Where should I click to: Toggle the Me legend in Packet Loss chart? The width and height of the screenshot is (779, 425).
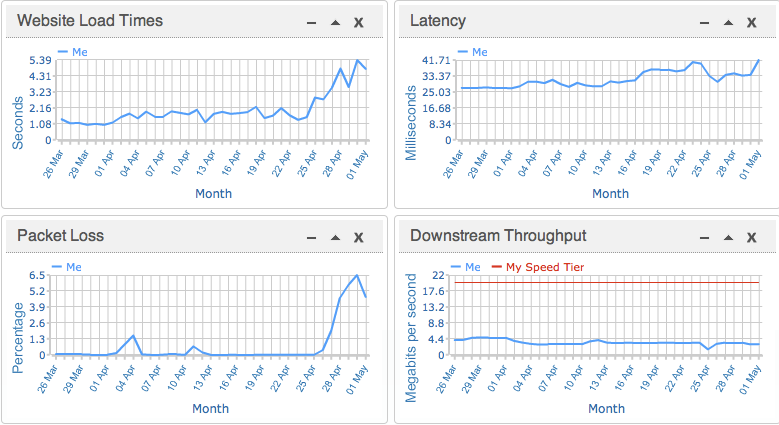[67, 267]
